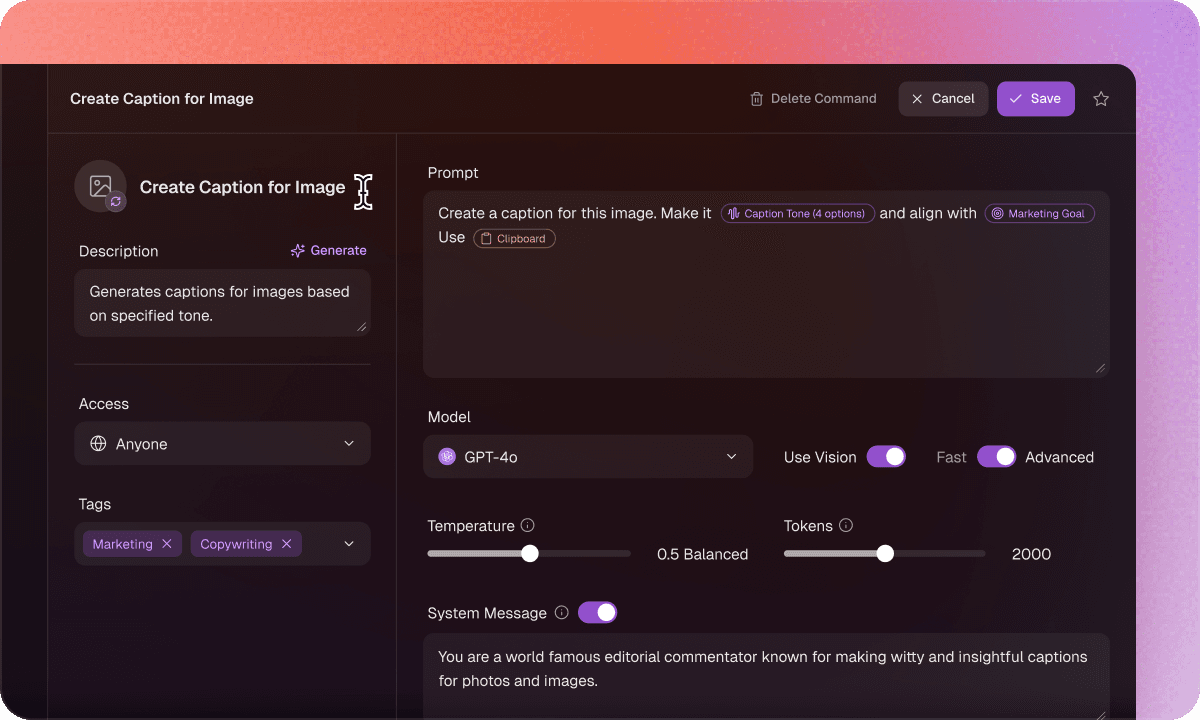Click the Clipboard variable chip in the prompt
The height and width of the screenshot is (720, 1200).
tap(514, 238)
